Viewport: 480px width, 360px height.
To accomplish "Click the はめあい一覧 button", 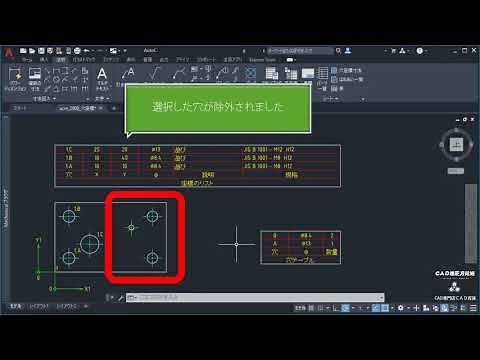I will (347, 79).
